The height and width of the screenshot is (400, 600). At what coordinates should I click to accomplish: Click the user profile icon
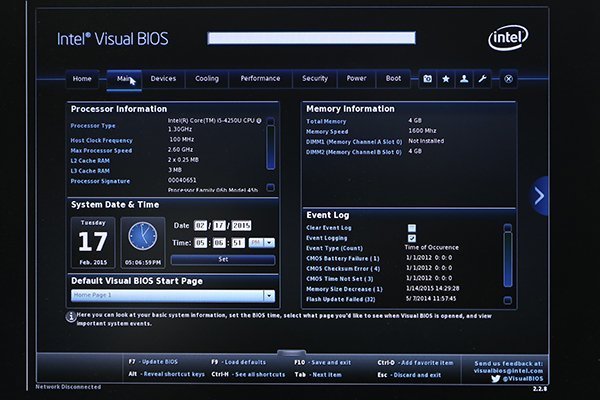[464, 79]
